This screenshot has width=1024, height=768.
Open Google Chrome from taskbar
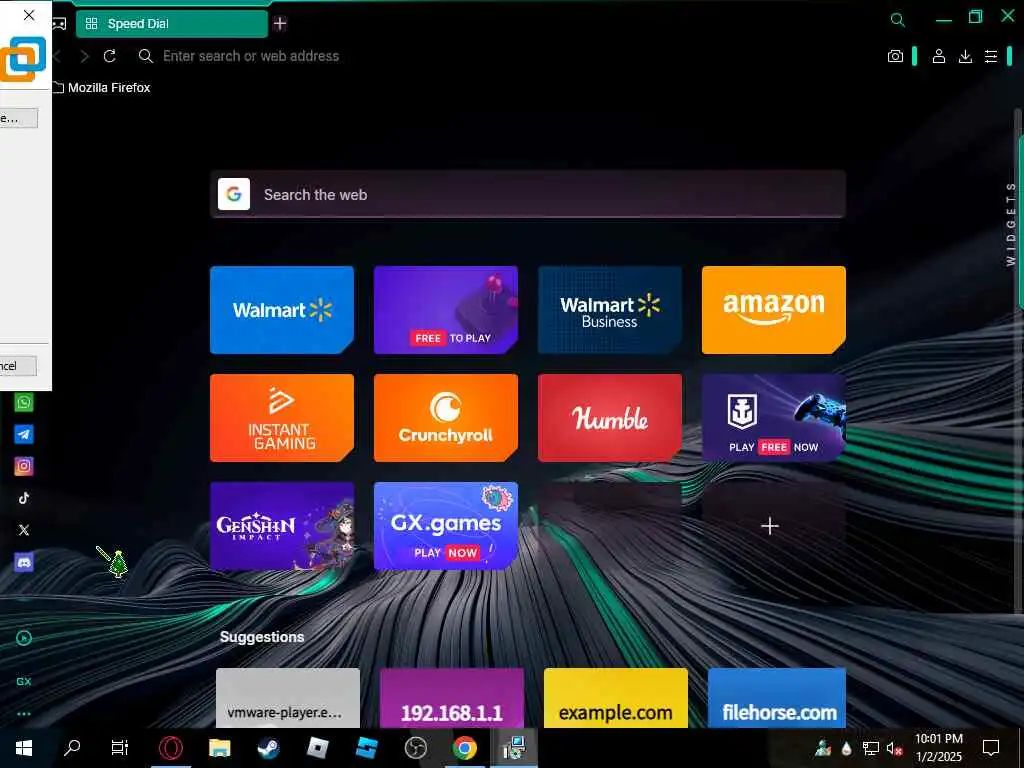pyautogui.click(x=464, y=748)
